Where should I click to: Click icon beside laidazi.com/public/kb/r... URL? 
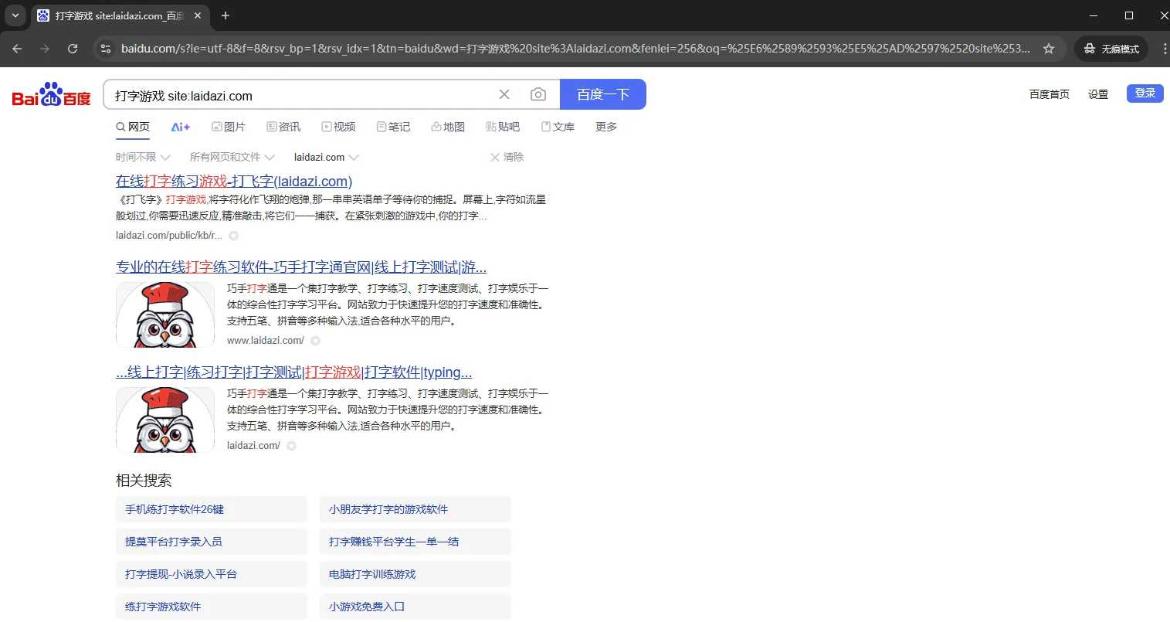coord(234,236)
